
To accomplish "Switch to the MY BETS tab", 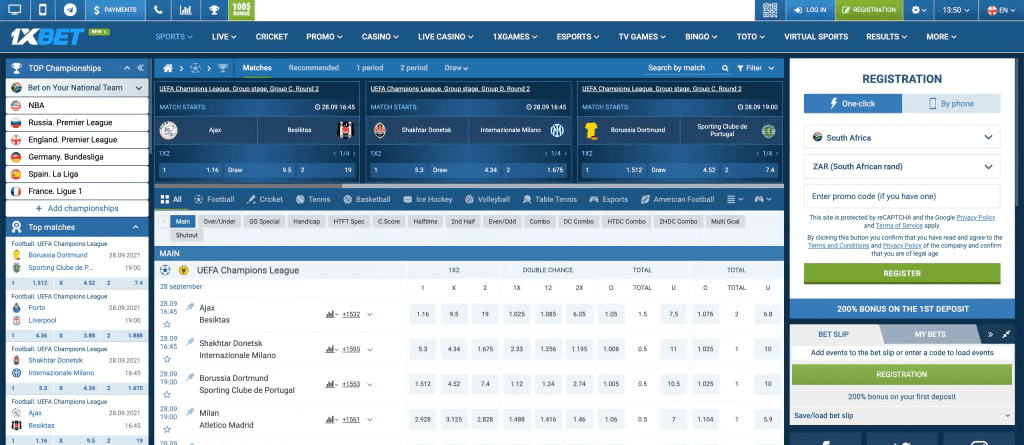I will pos(930,335).
